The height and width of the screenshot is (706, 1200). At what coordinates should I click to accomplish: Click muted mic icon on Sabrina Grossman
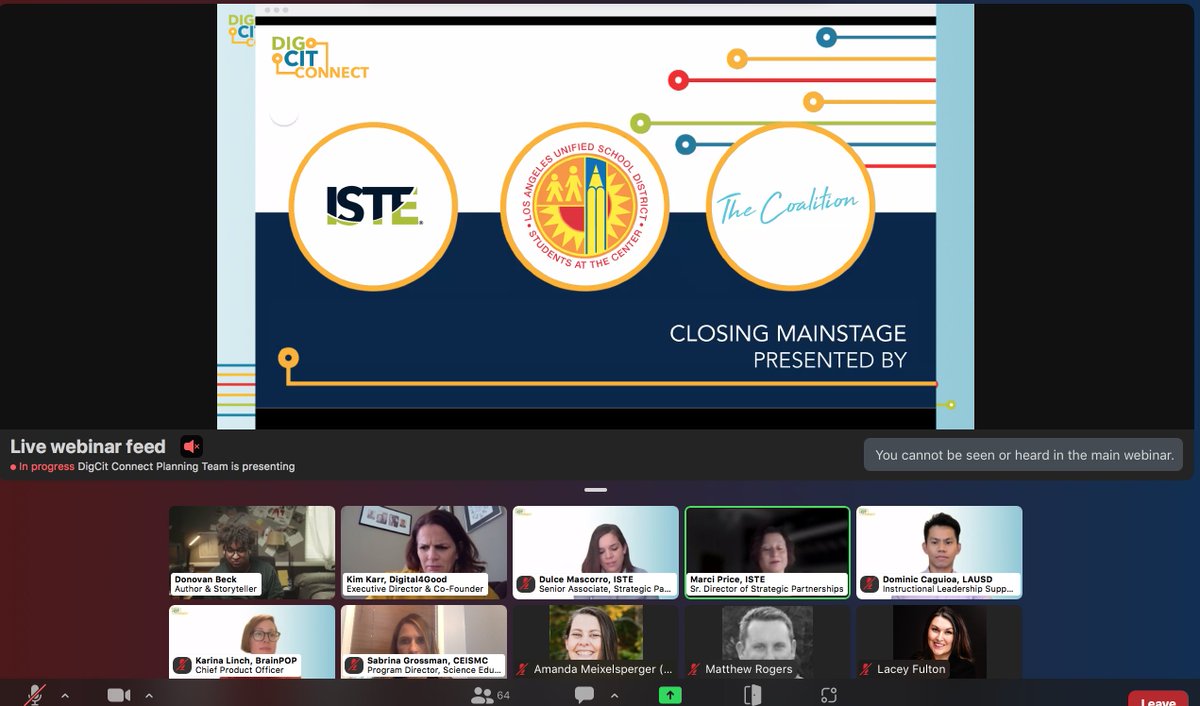pos(354,665)
